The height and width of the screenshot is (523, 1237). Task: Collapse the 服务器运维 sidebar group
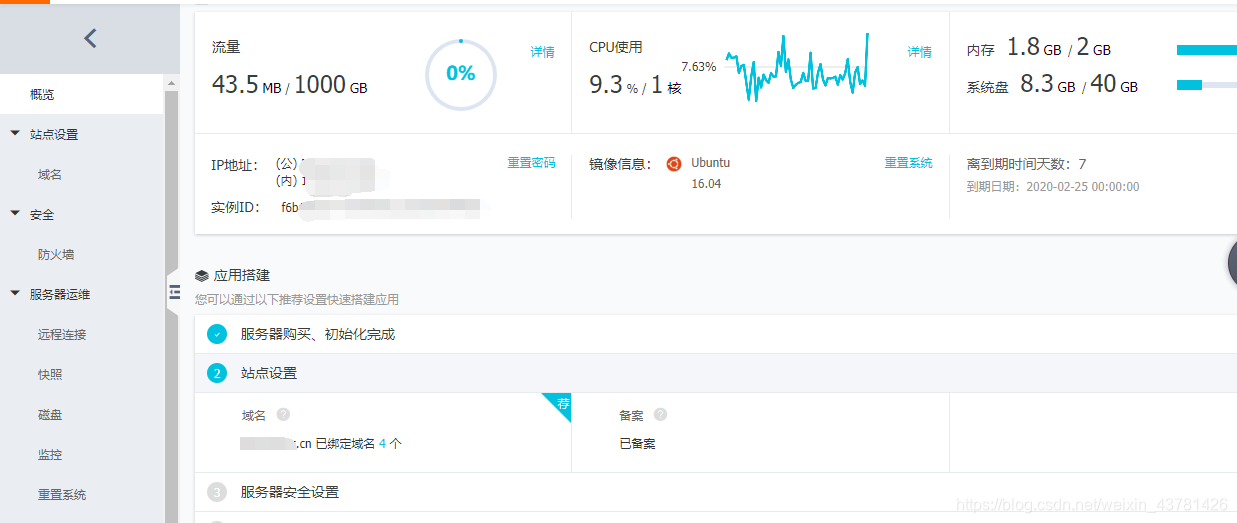(15, 293)
